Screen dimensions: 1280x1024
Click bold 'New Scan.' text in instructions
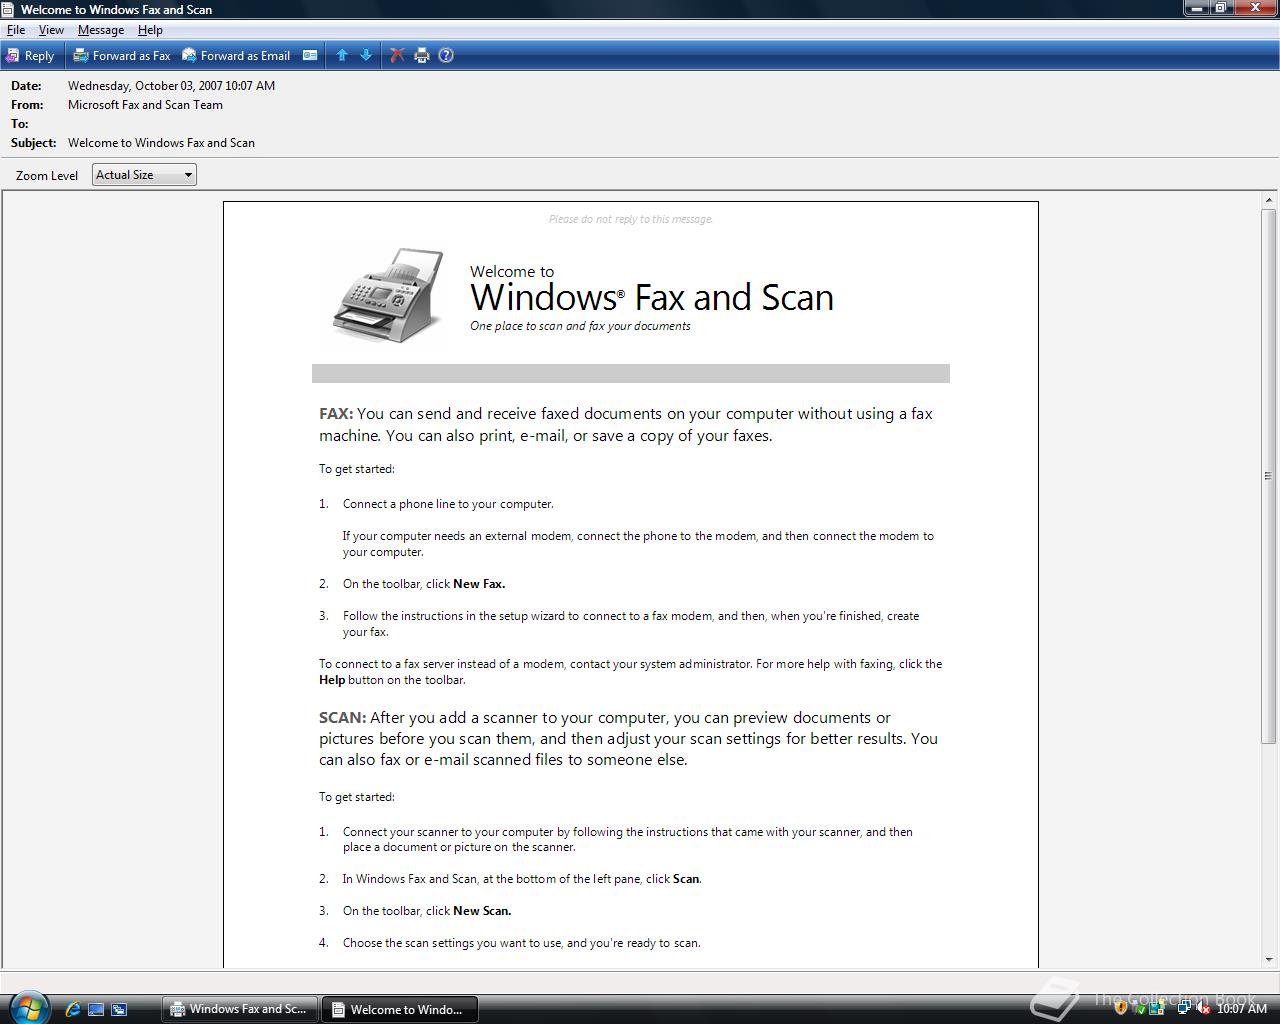coord(482,911)
